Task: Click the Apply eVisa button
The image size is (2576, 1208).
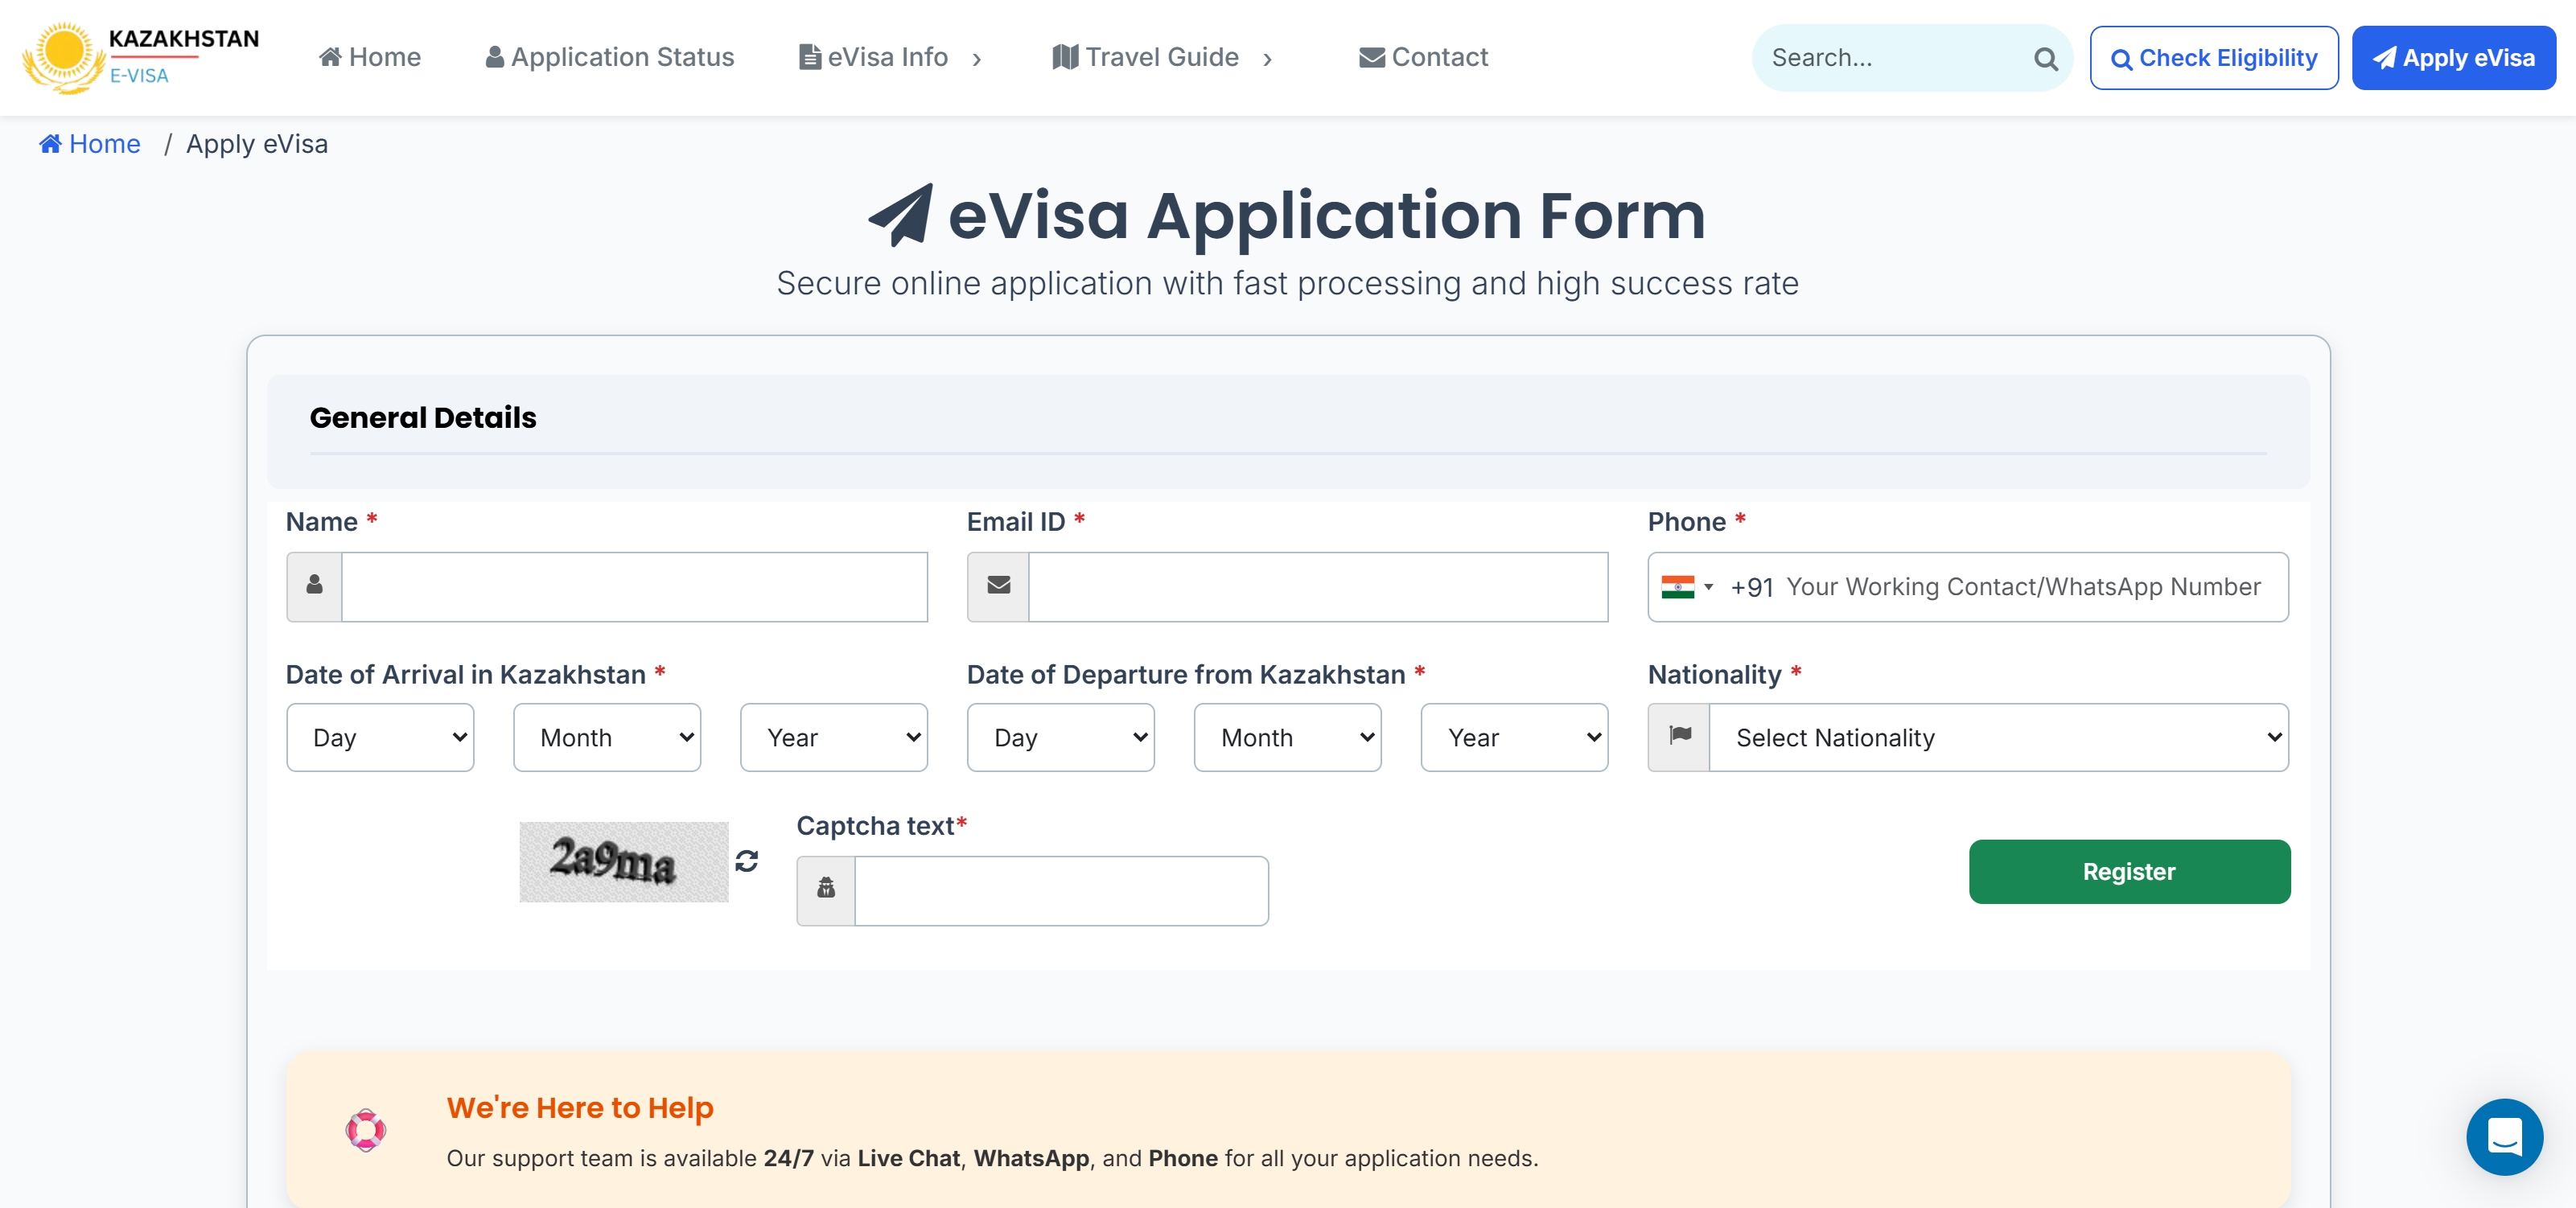Action: coord(2453,58)
